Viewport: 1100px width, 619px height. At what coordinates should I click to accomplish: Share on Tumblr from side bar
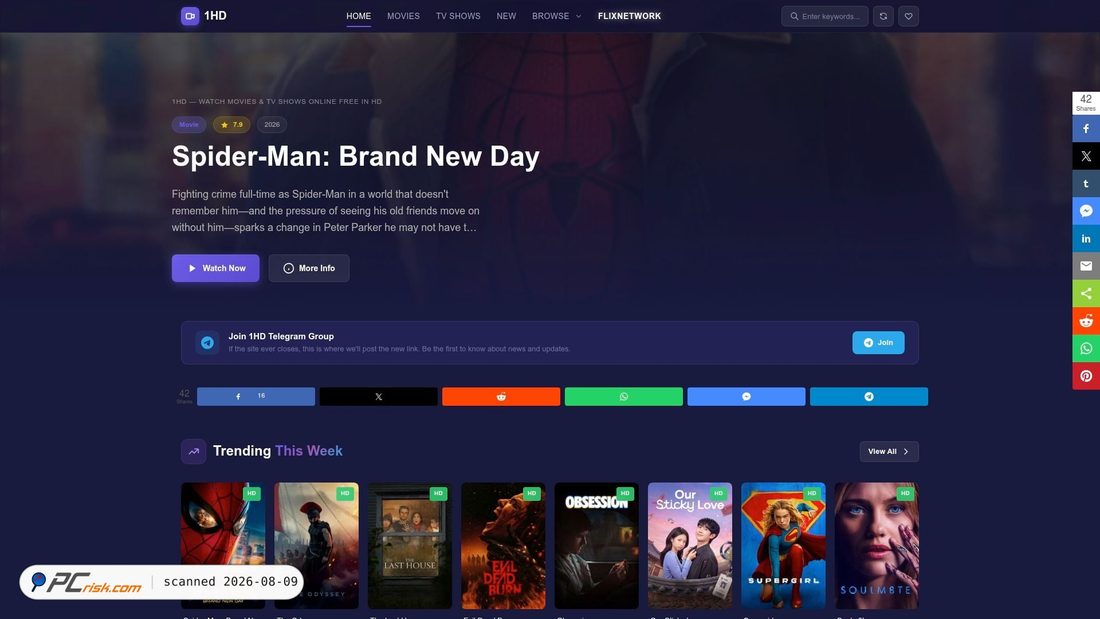[1086, 183]
